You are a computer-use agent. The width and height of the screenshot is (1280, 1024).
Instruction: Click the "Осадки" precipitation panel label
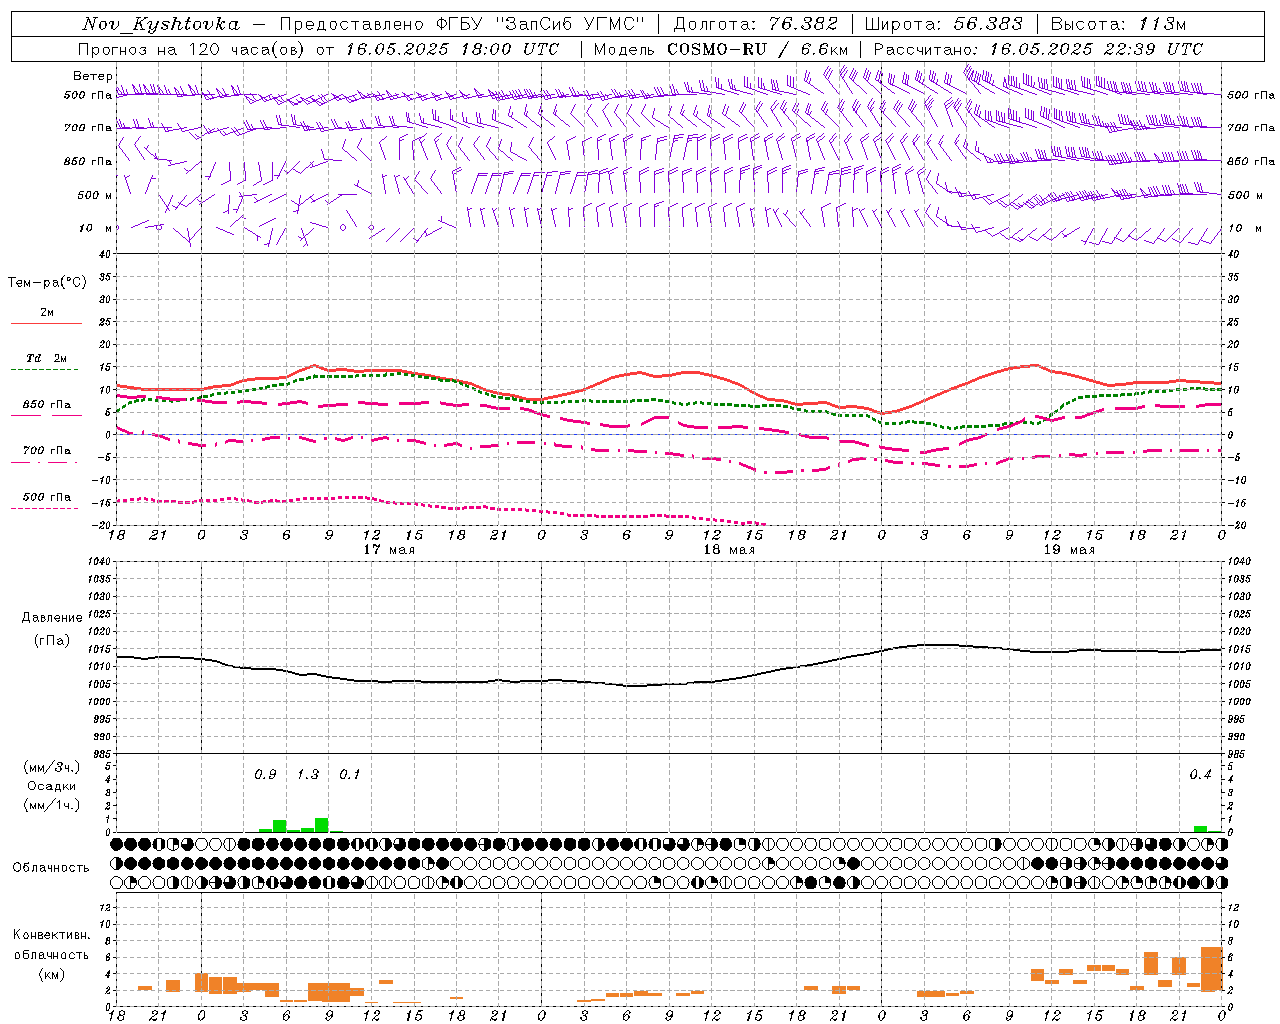point(52,786)
